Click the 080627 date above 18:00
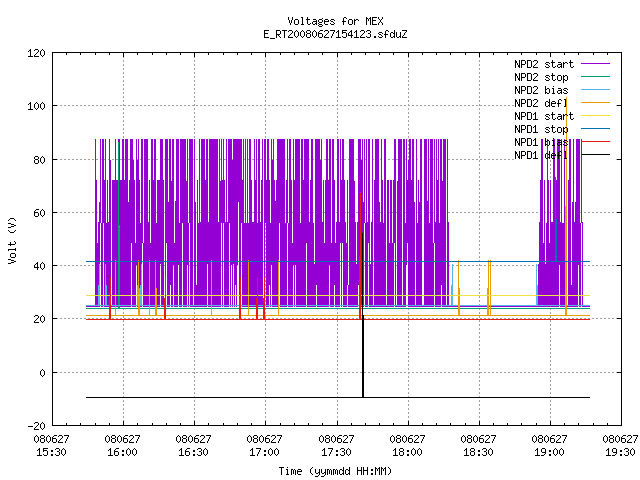This screenshot has height=480, width=640. pos(407,439)
